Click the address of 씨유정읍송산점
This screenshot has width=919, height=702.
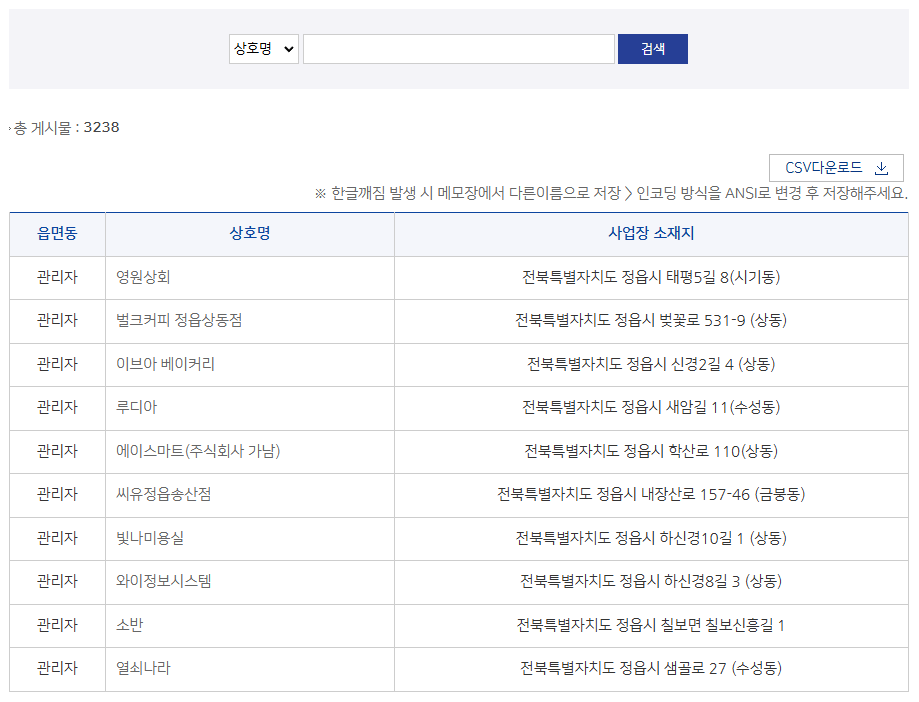click(x=650, y=494)
